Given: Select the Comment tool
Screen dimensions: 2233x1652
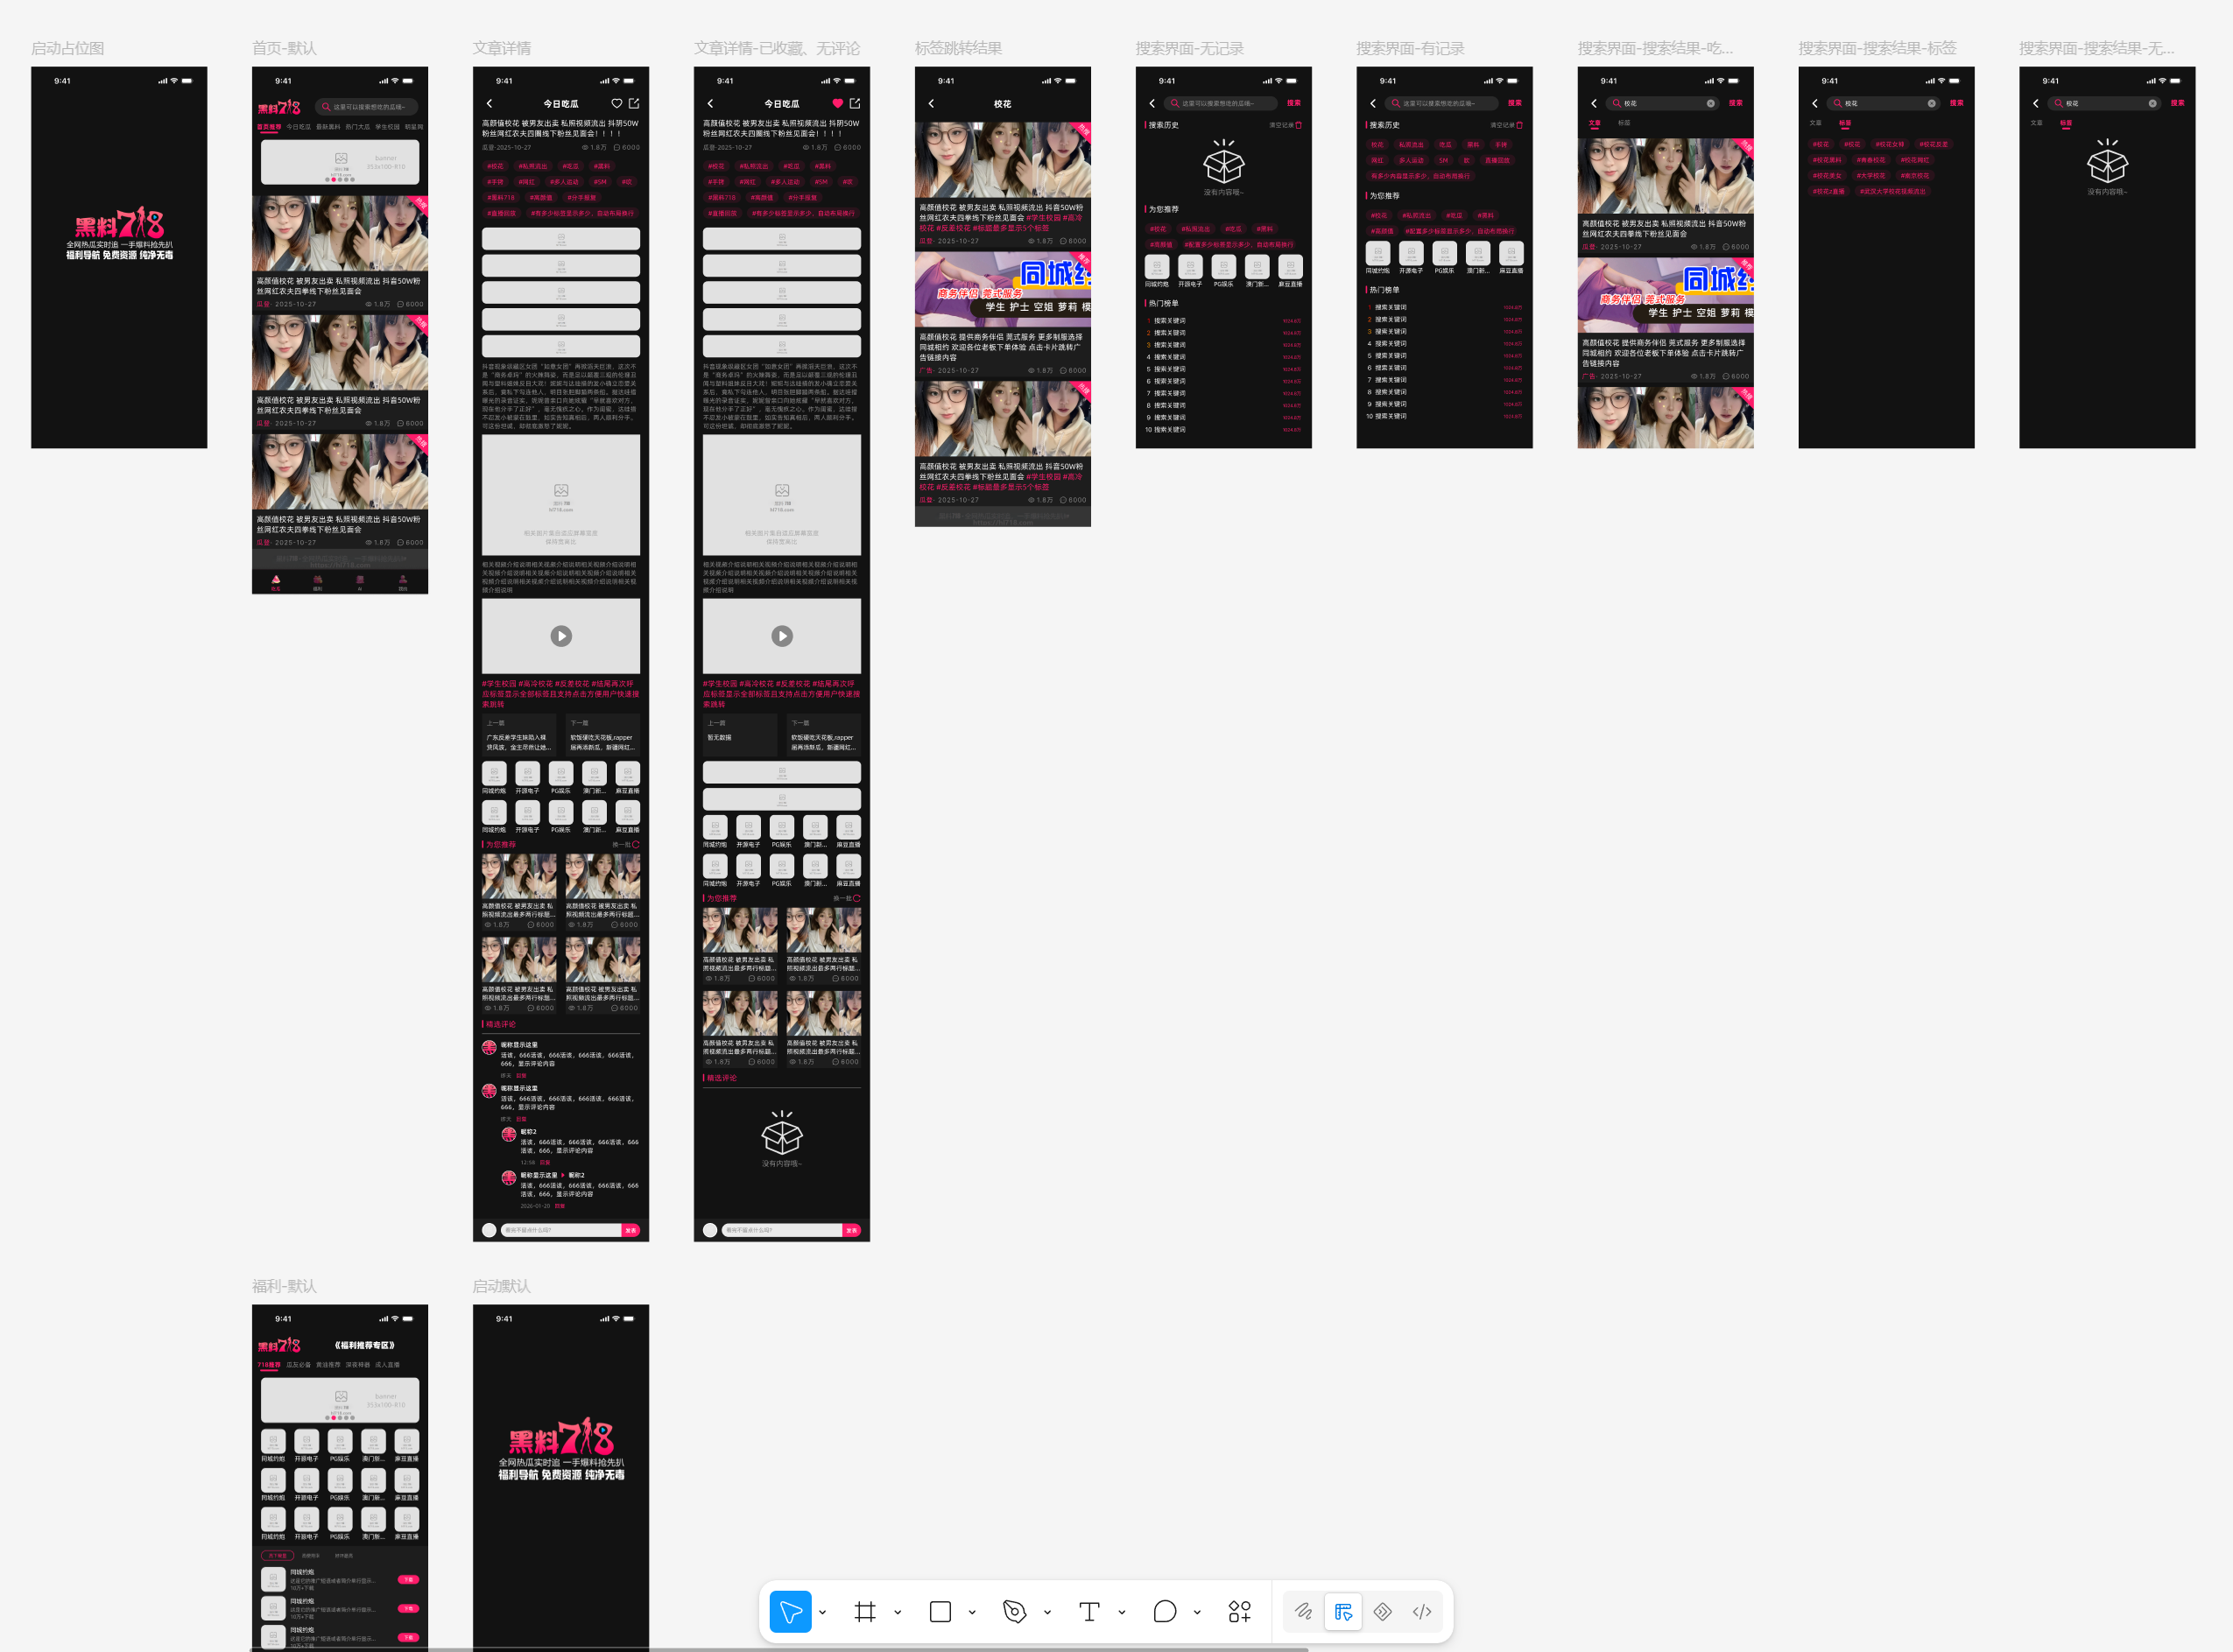Looking at the screenshot, I should point(1164,1611).
